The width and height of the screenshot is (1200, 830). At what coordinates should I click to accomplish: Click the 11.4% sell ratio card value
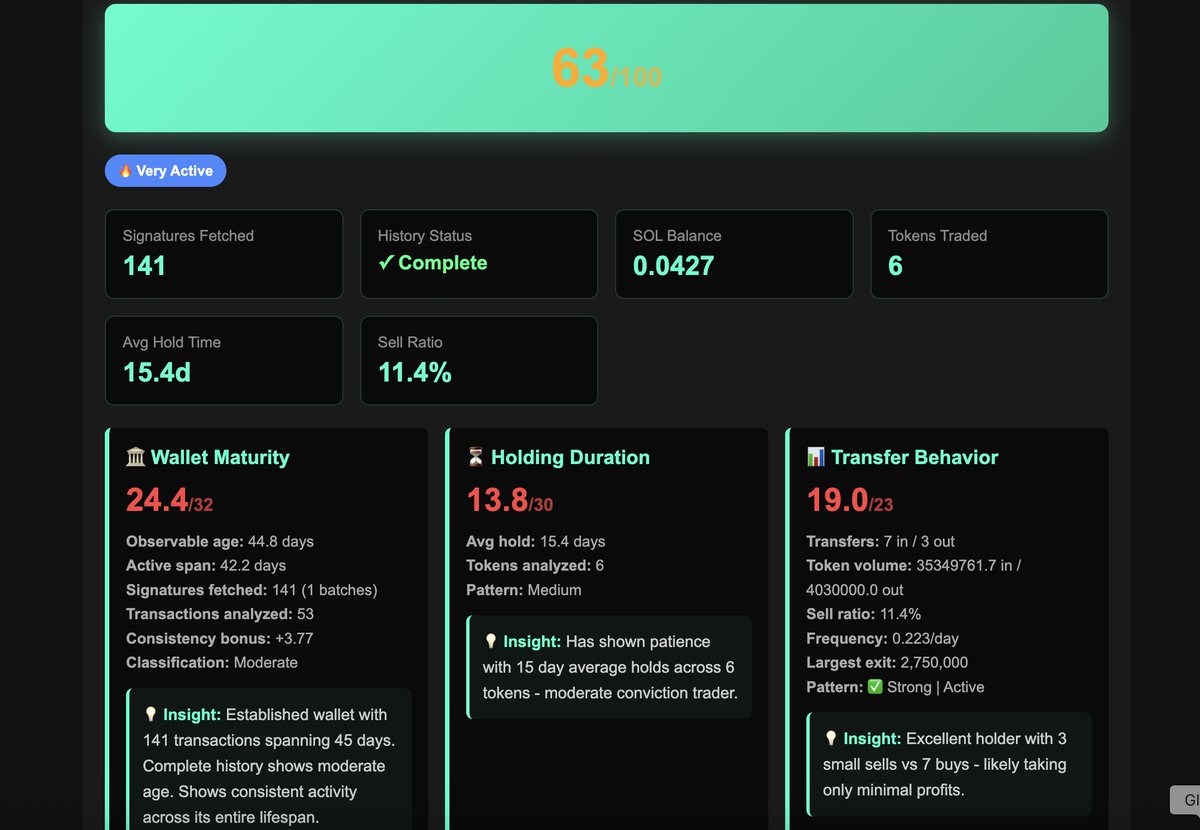(x=415, y=373)
